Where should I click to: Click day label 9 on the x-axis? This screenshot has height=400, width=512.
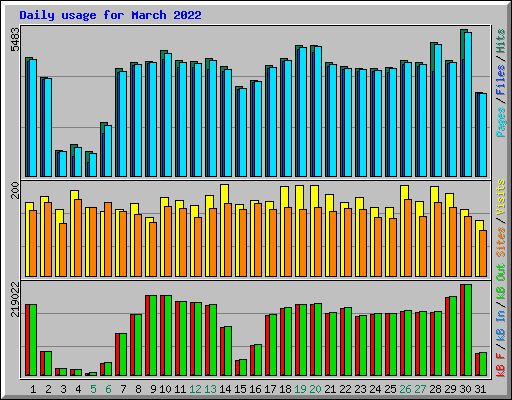pyautogui.click(x=153, y=389)
